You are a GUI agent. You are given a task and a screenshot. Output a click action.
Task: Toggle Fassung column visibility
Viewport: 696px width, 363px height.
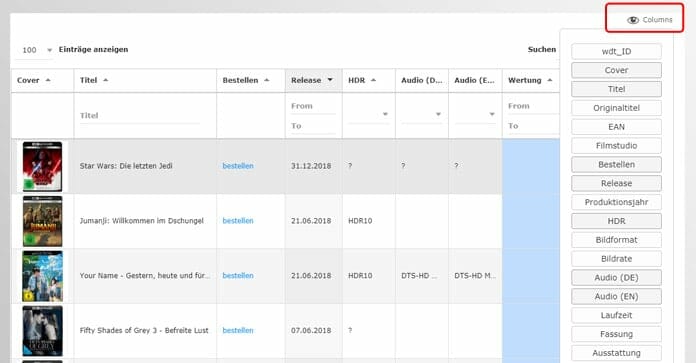point(616,334)
